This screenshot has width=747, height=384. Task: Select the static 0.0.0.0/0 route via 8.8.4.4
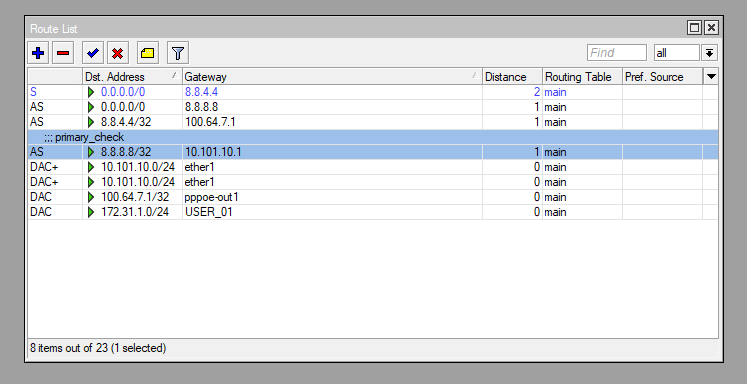373,92
